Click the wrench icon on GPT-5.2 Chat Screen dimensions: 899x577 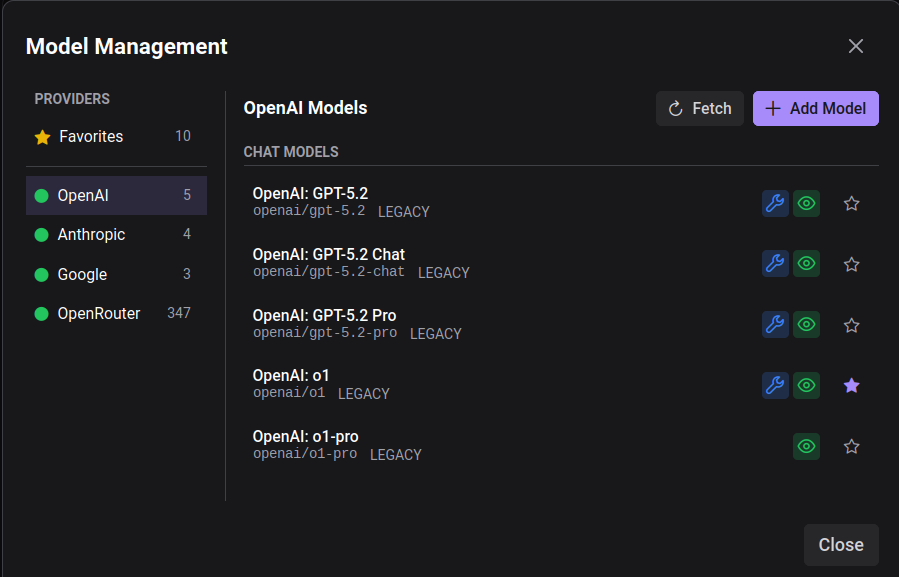click(775, 263)
